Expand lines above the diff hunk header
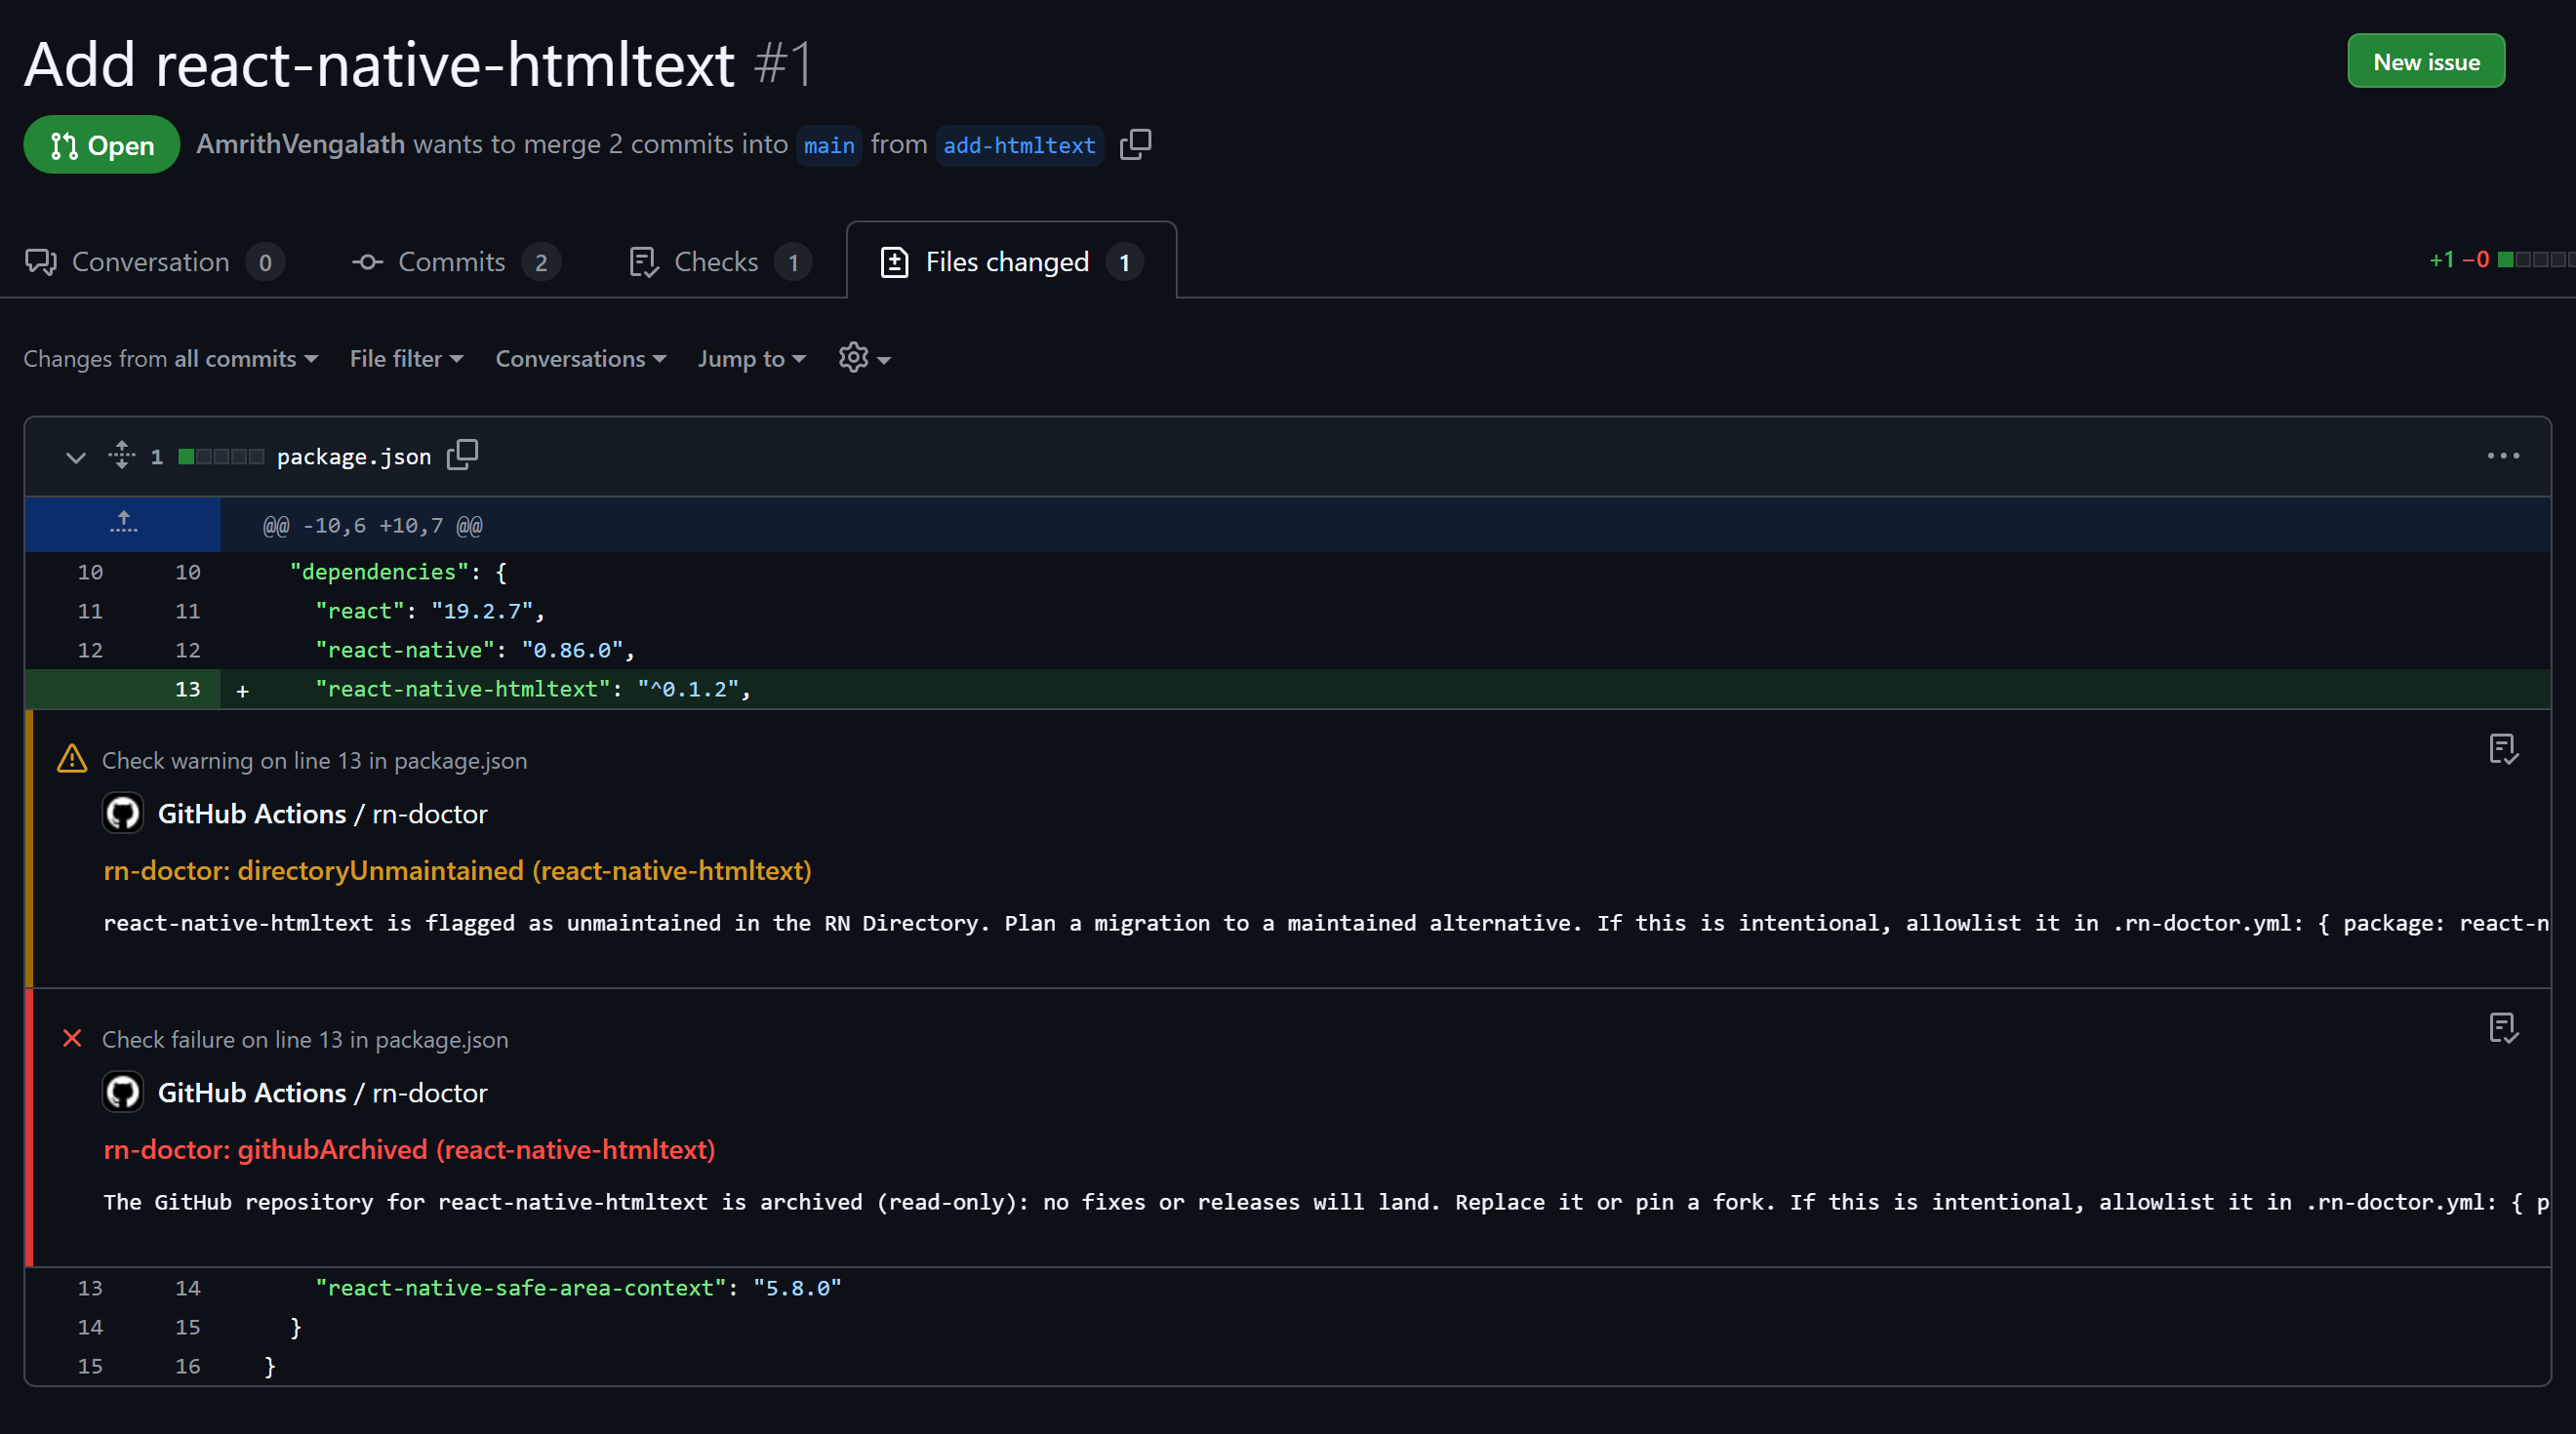2576x1434 pixels. click(x=123, y=524)
